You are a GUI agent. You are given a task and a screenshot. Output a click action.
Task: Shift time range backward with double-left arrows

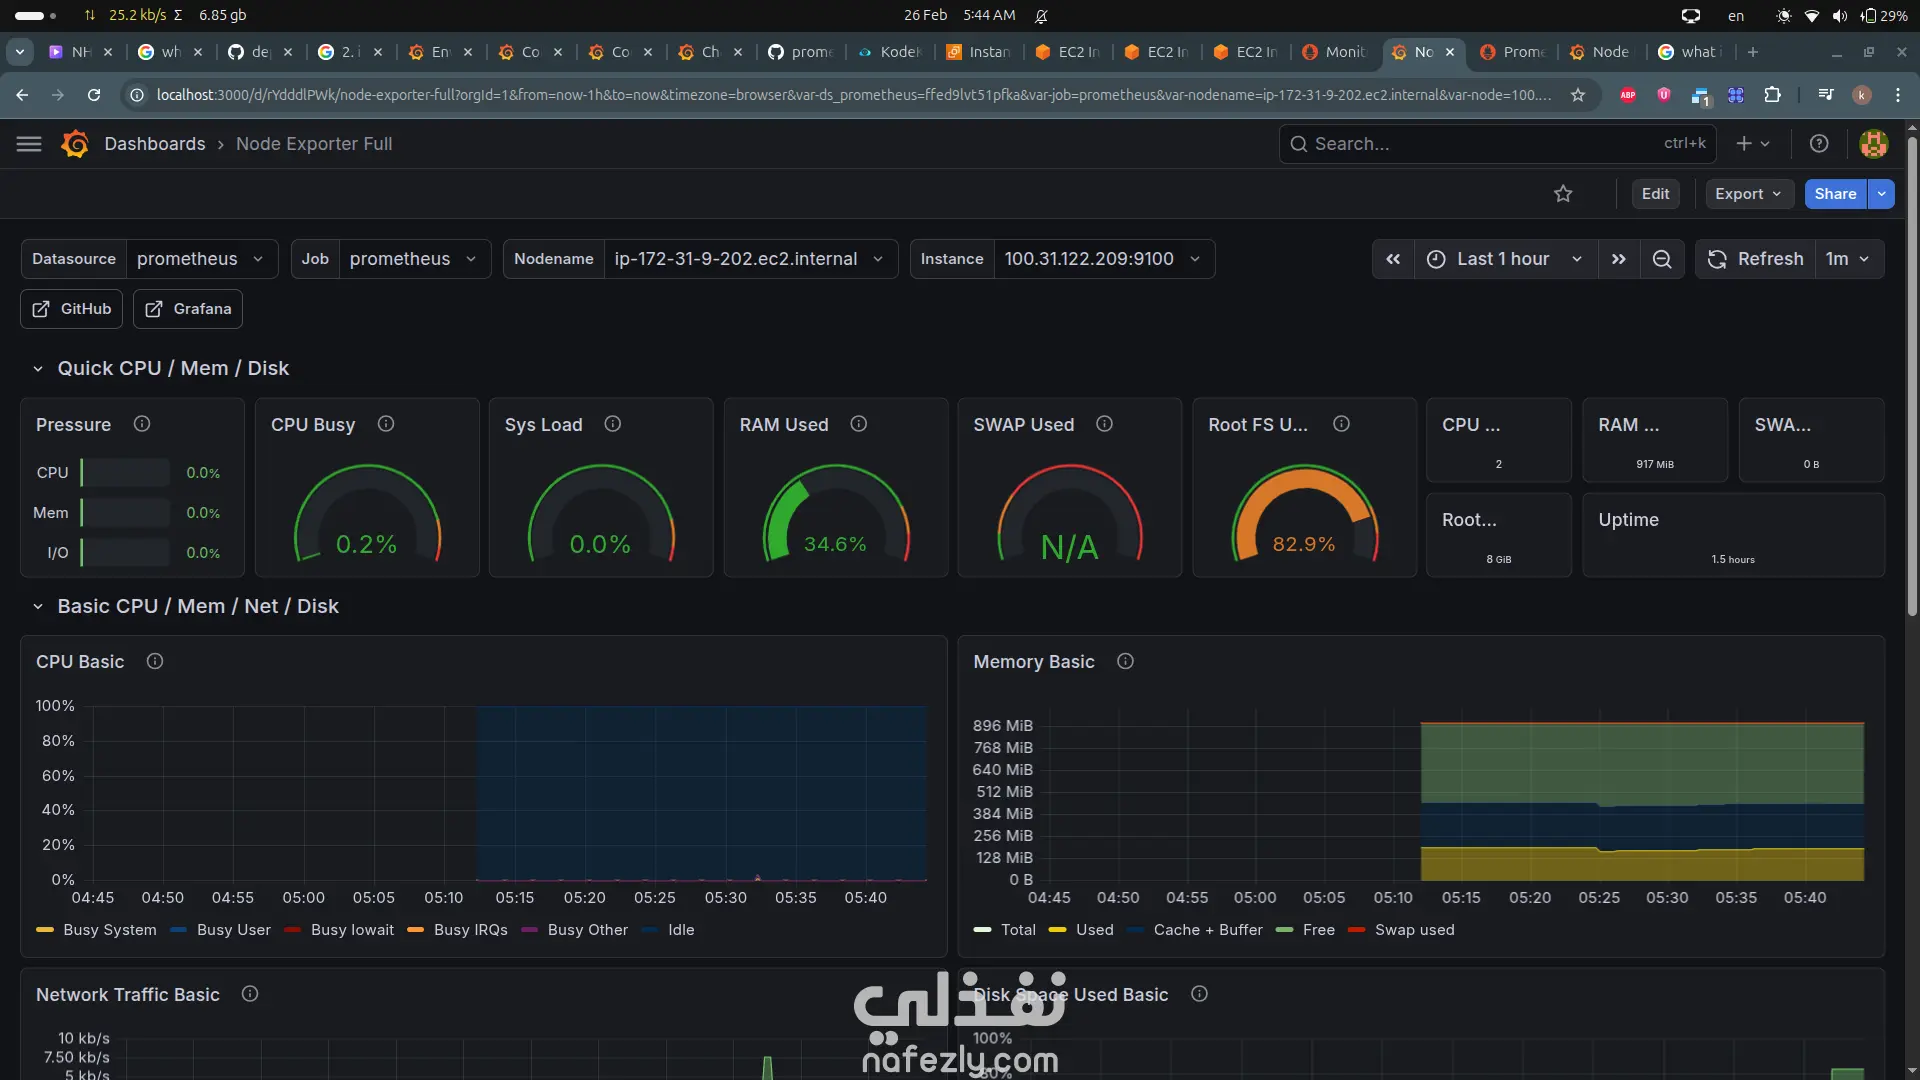(x=1393, y=259)
